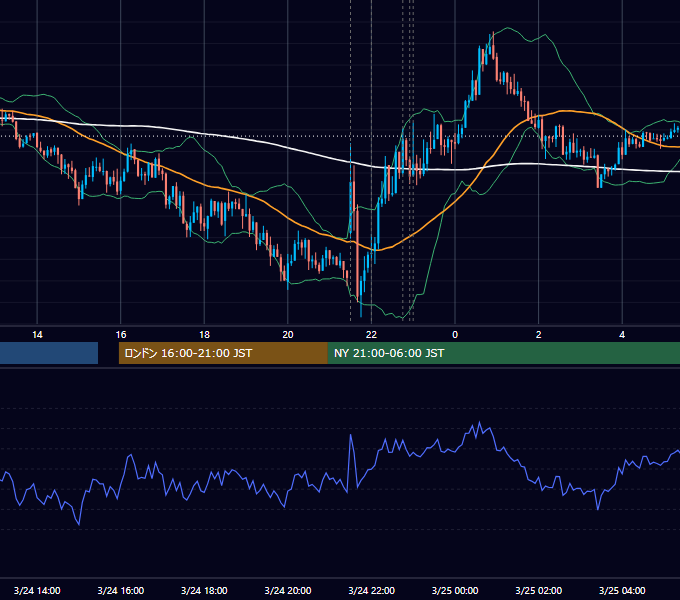Viewport: 680px width, 600px height.
Task: Click the 16 hour label on price chart axis
Action: (121, 335)
